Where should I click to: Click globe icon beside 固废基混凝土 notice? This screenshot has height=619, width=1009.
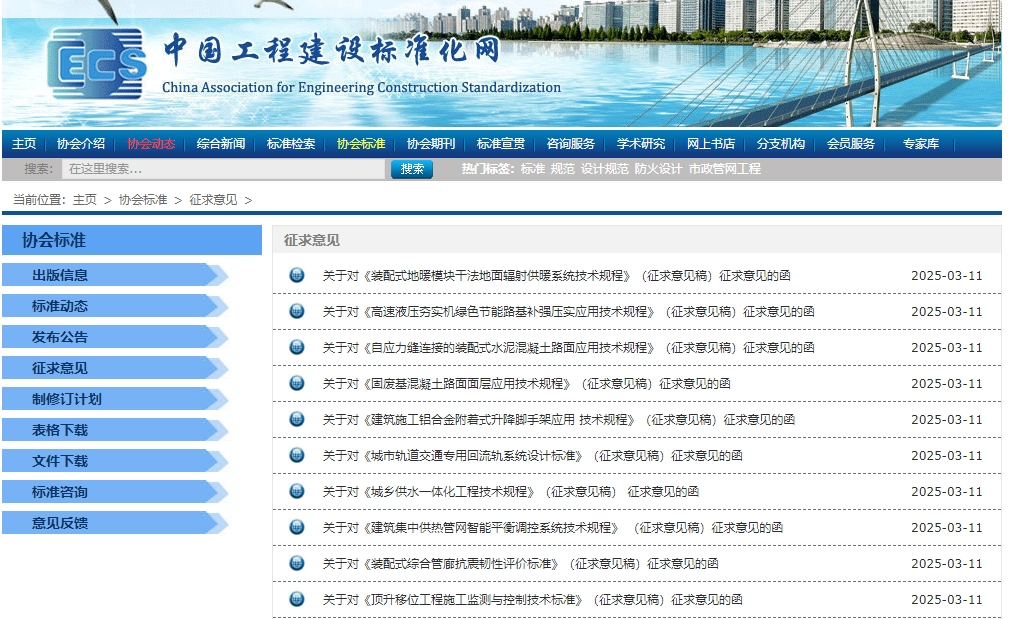296,383
